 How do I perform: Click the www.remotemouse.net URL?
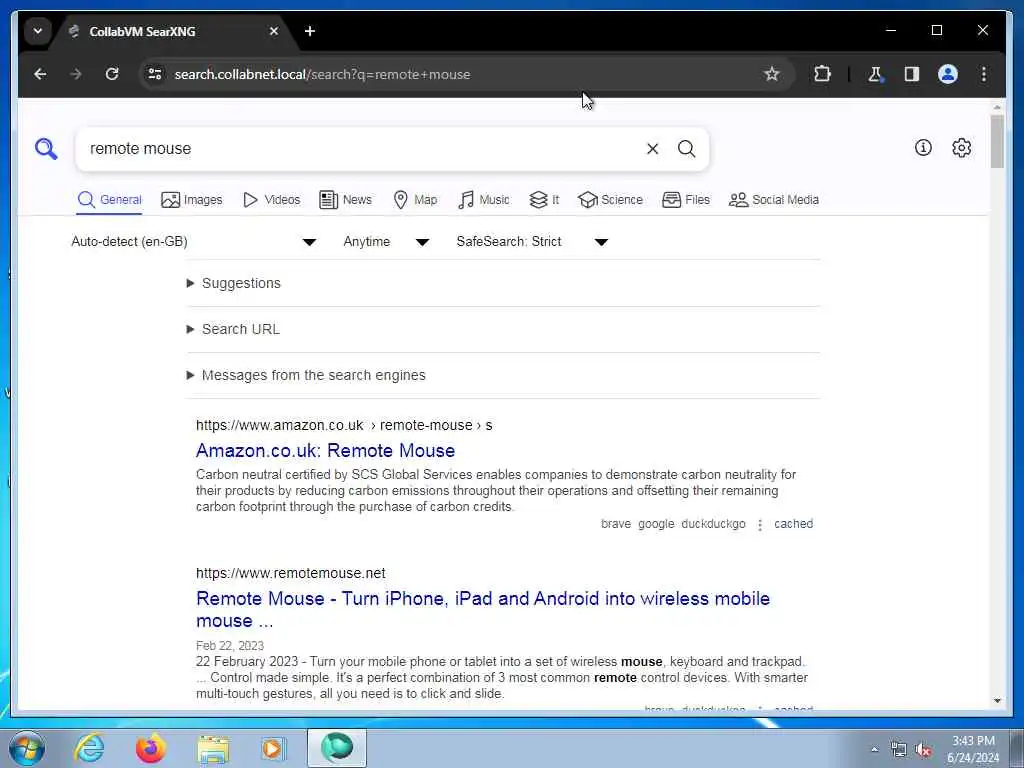(x=291, y=573)
